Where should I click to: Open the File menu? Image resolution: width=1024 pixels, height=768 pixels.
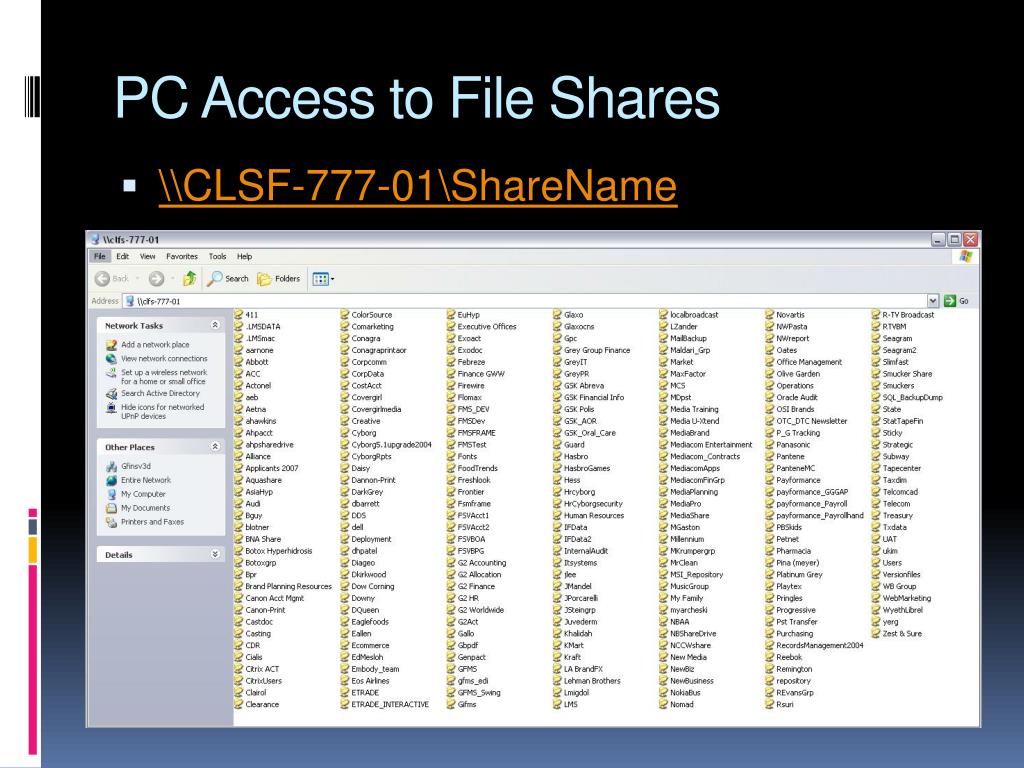(x=99, y=257)
